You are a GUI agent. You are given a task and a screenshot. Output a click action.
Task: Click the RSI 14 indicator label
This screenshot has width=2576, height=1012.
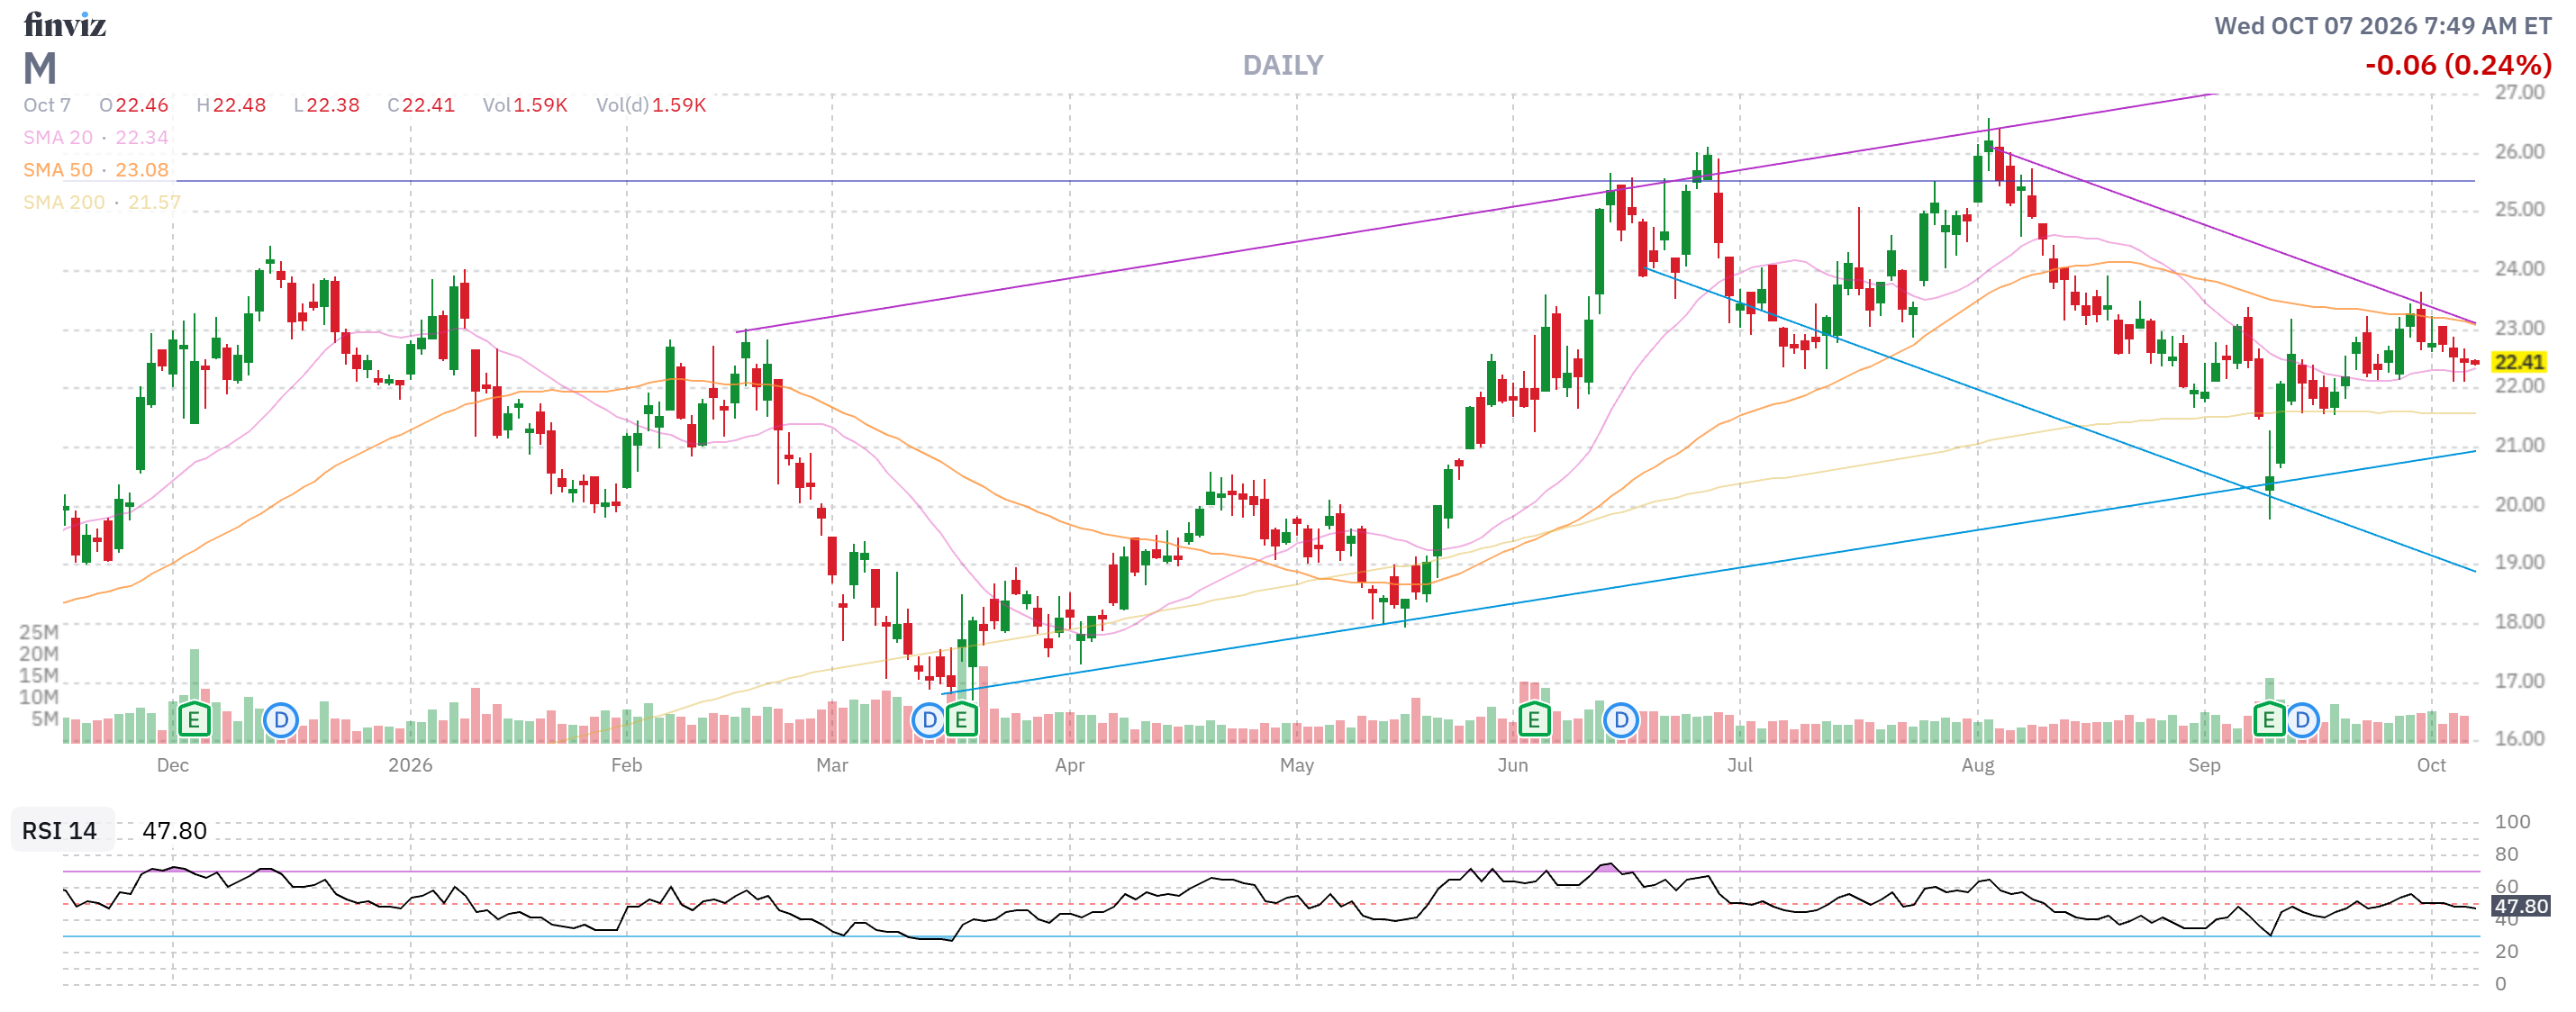click(x=60, y=830)
